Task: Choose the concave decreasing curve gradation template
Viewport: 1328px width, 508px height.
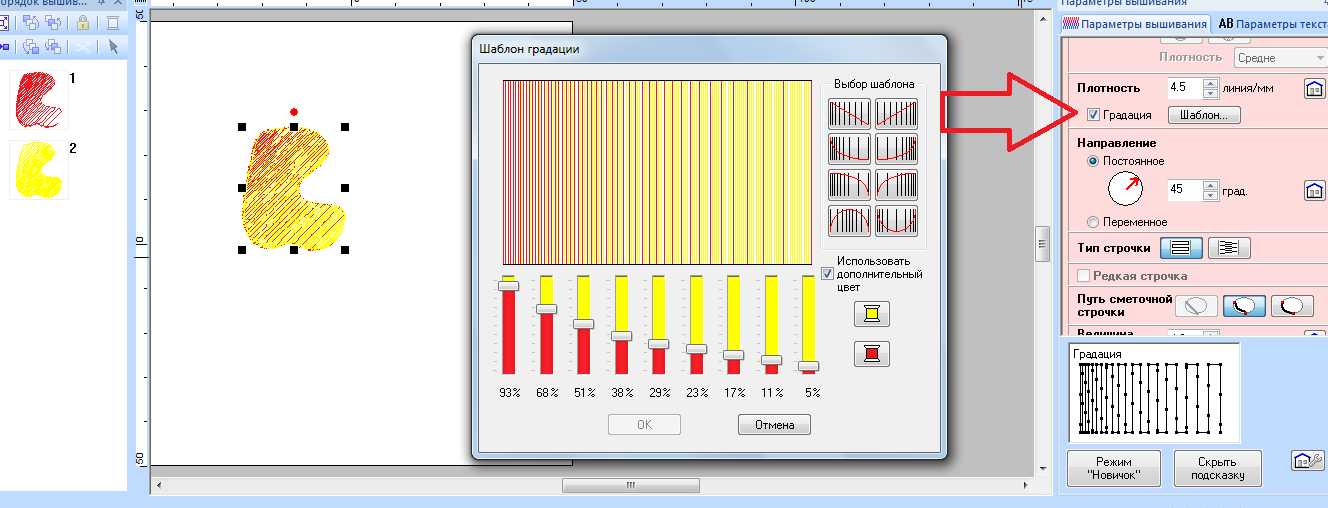Action: click(849, 149)
